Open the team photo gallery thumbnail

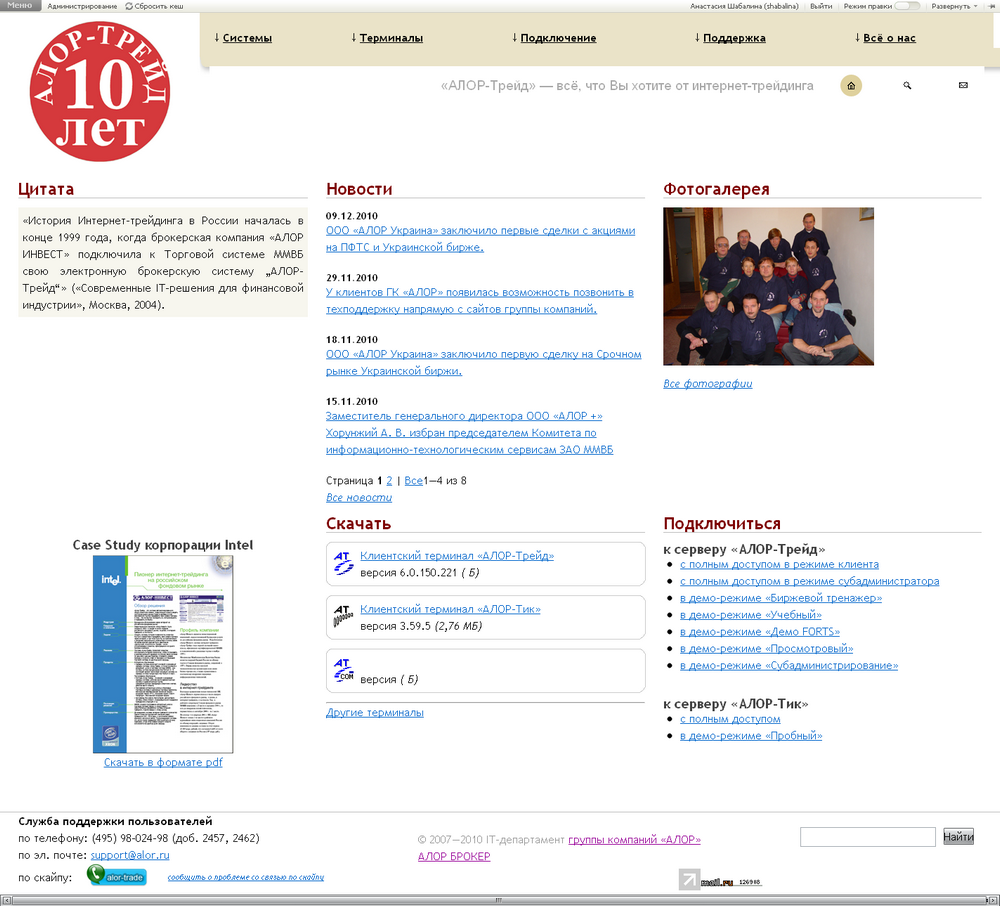pyautogui.click(x=768, y=286)
